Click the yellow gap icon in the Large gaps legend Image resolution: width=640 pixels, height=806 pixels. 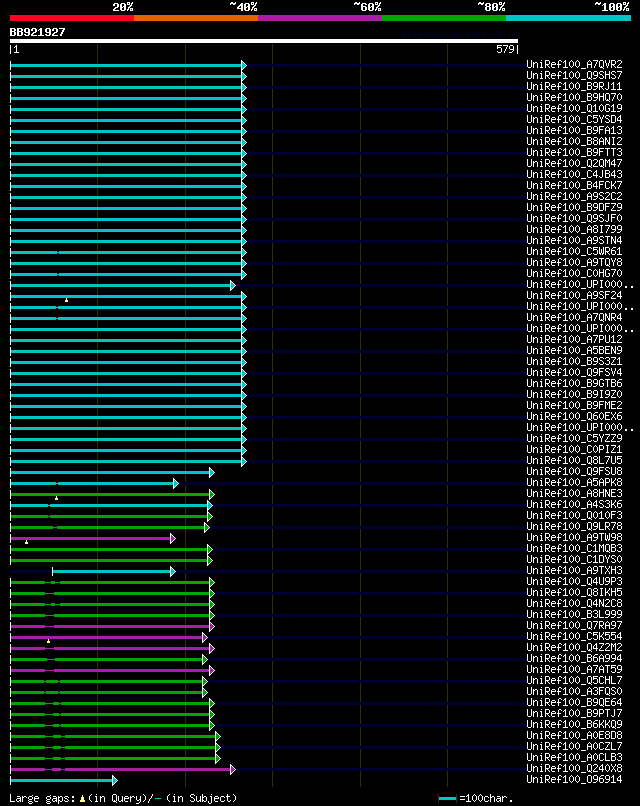pos(82,798)
